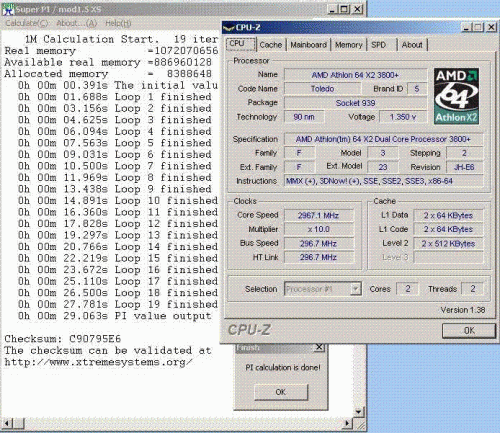This screenshot has width=500, height=433.
Task: Open the Memory tab in CPU-Z
Action: [x=348, y=45]
